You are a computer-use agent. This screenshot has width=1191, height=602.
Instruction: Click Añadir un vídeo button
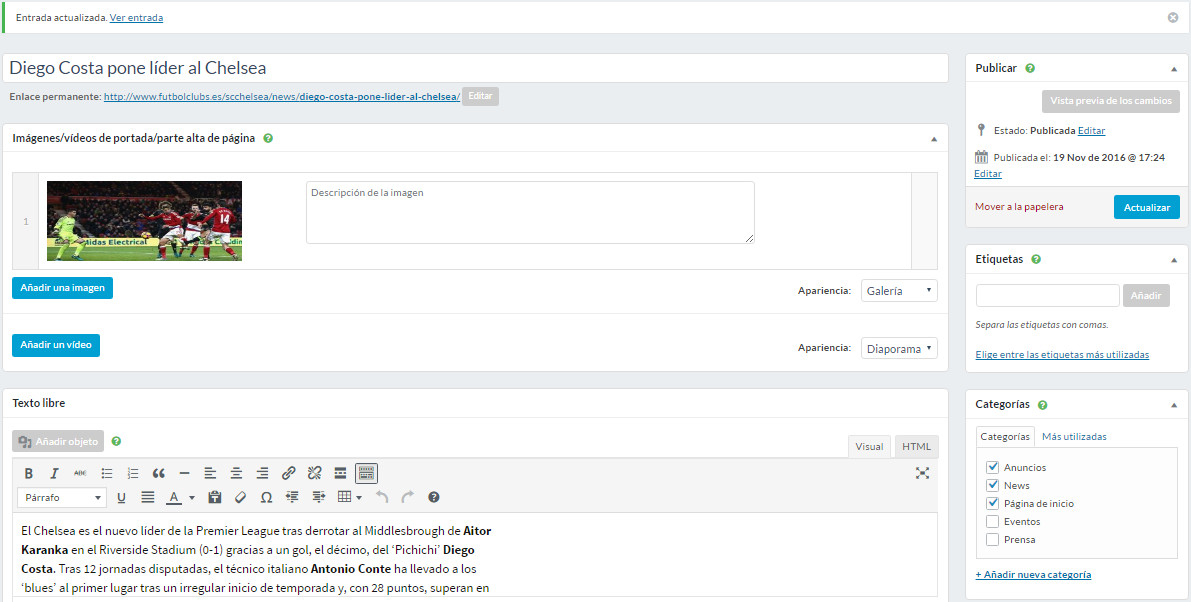pos(55,345)
